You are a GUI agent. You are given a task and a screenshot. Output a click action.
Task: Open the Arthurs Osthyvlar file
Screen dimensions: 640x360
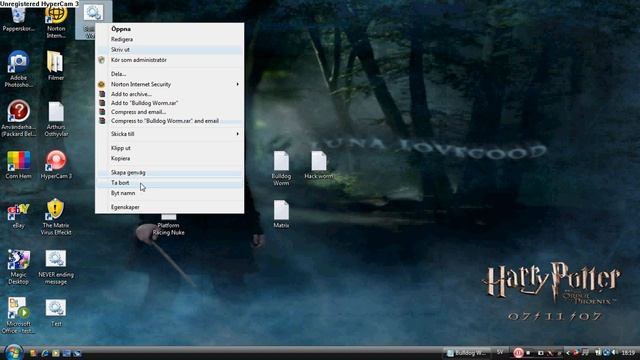pyautogui.click(x=56, y=119)
